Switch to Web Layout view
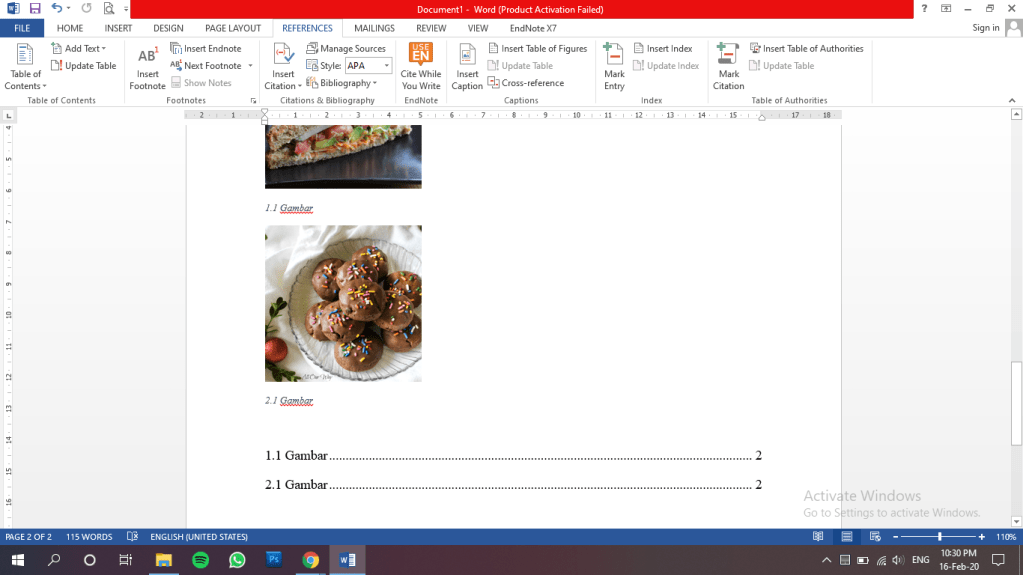The image size is (1023, 575). tap(874, 537)
